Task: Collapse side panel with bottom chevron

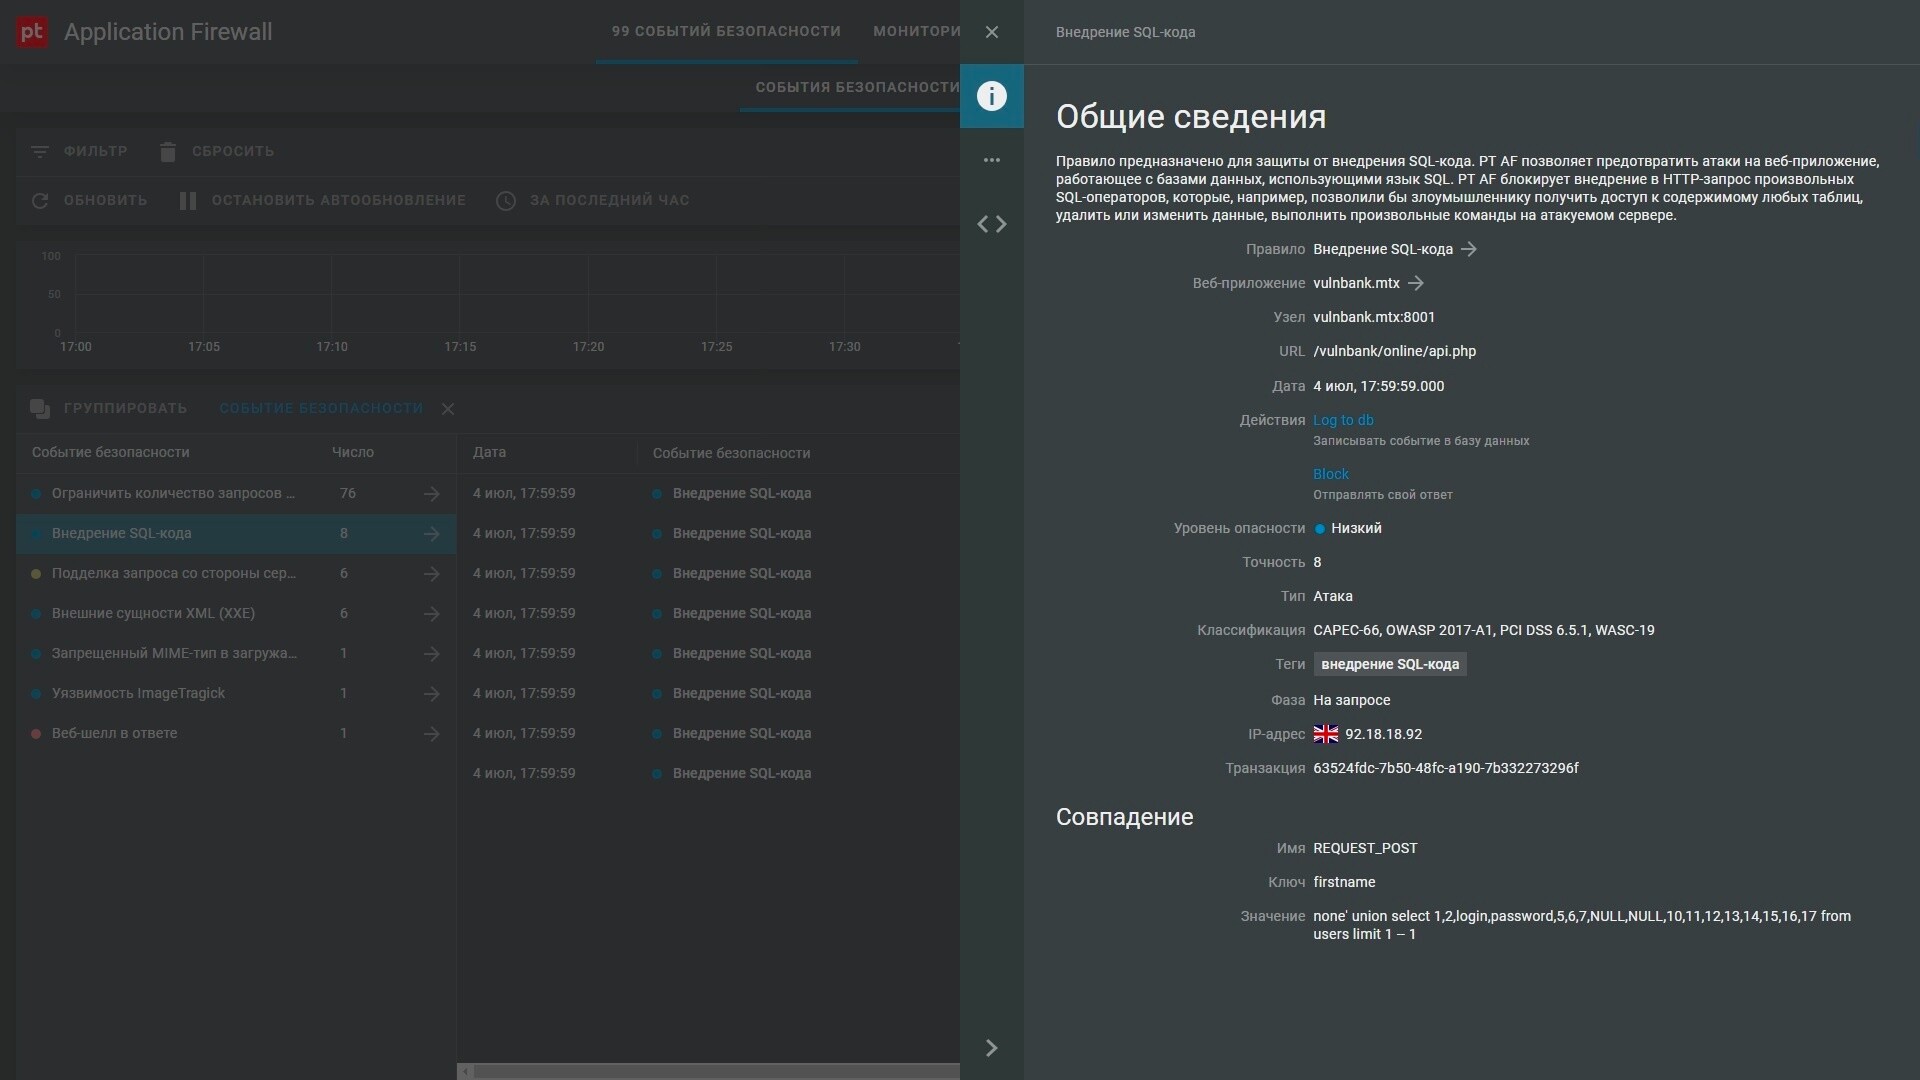Action: (991, 1047)
